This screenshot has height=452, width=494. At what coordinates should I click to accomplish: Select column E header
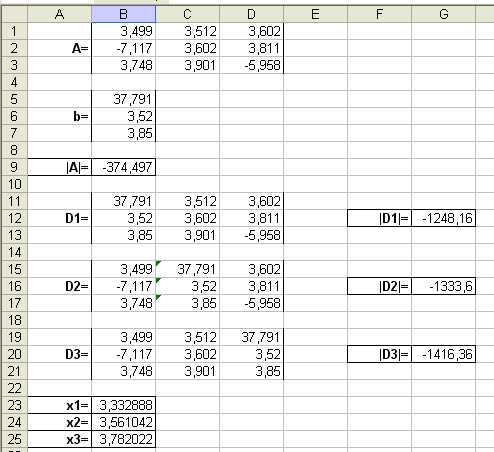[315, 14]
